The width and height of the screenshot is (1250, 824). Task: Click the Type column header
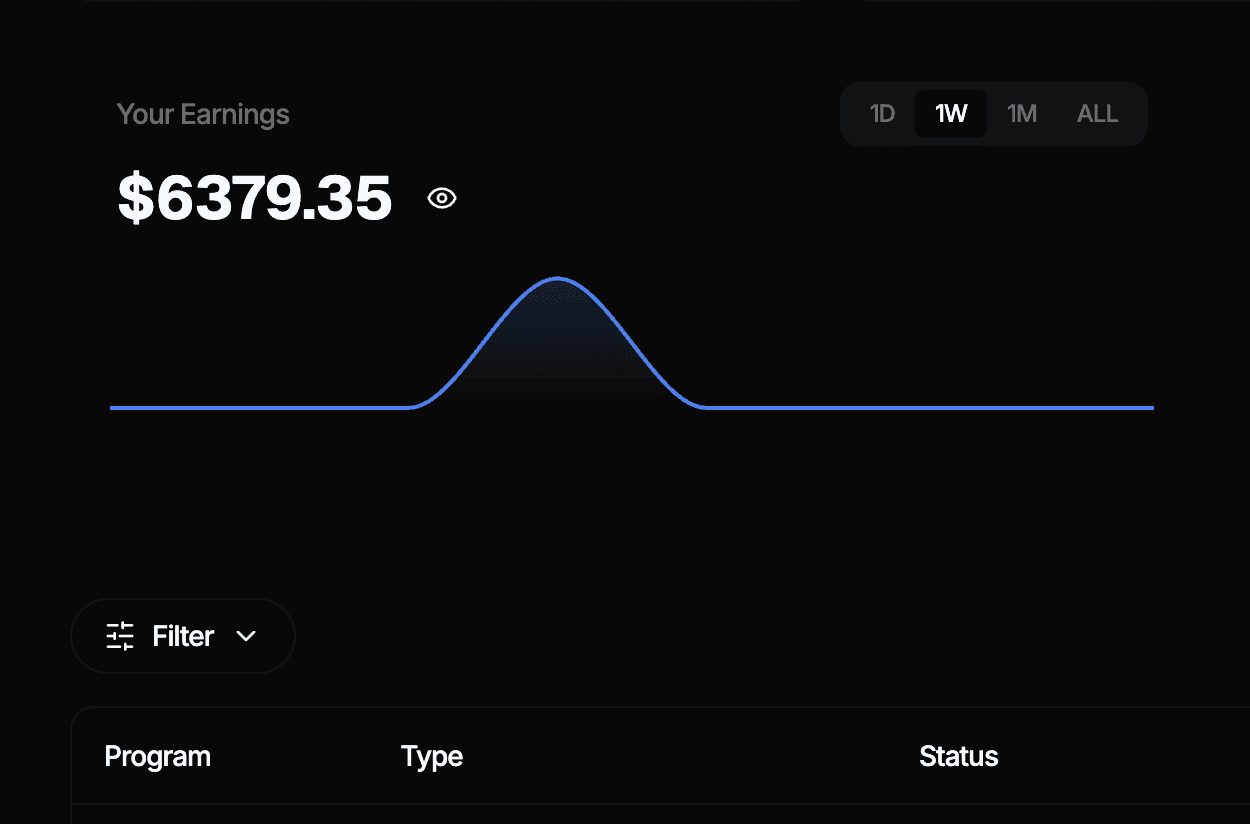432,756
